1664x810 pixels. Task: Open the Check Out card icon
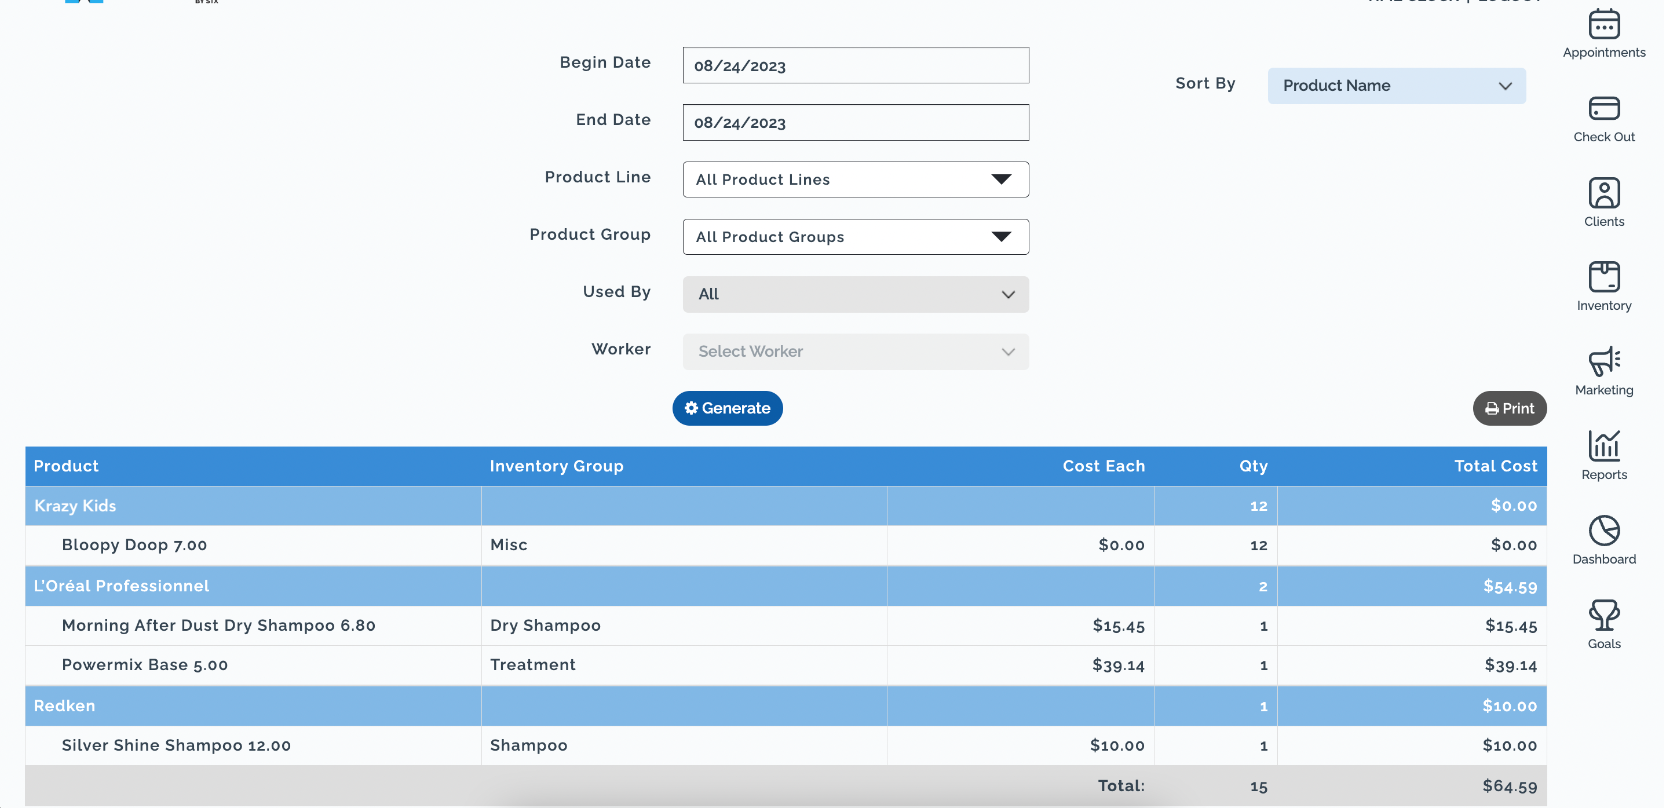point(1604,108)
